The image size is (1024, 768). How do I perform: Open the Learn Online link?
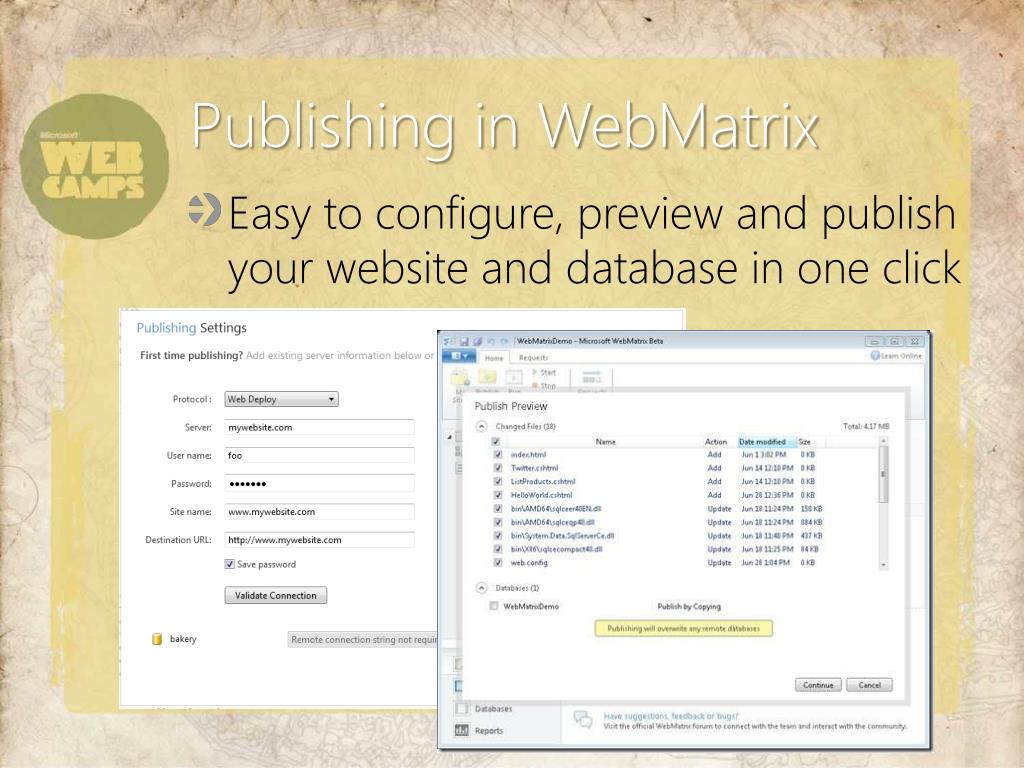[901, 356]
